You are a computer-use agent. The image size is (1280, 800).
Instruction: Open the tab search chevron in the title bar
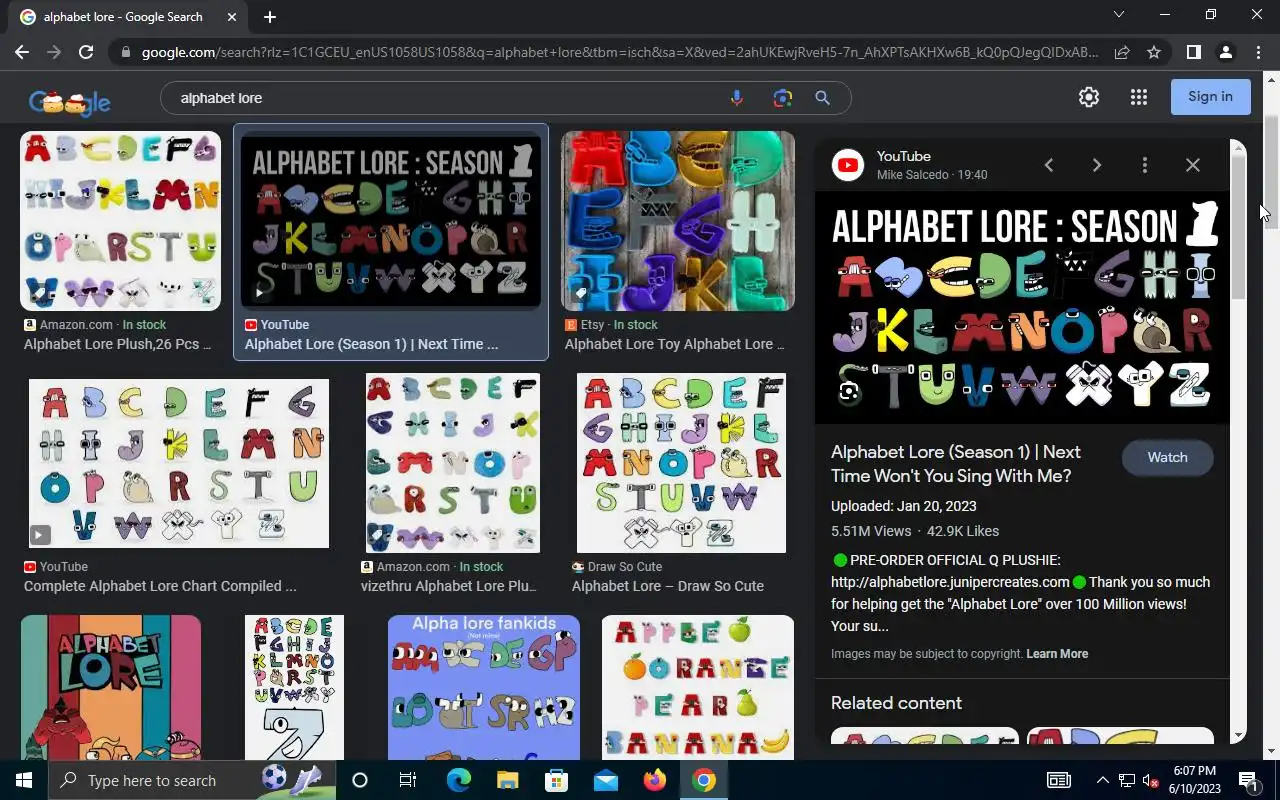pos(1119,14)
